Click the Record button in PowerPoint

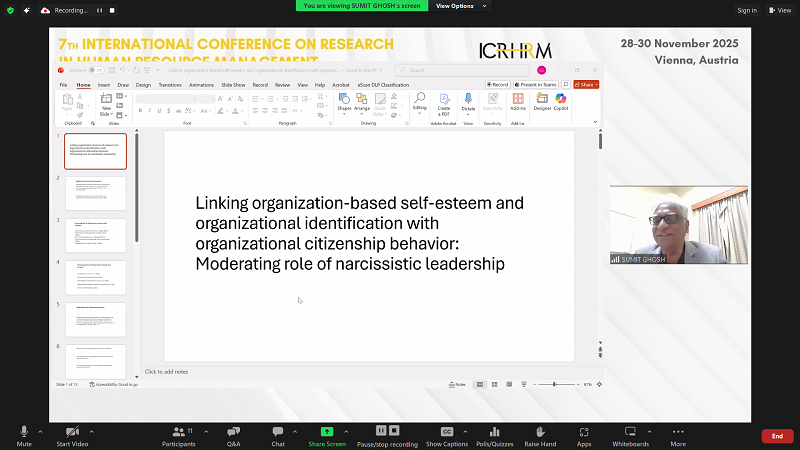tap(497, 85)
